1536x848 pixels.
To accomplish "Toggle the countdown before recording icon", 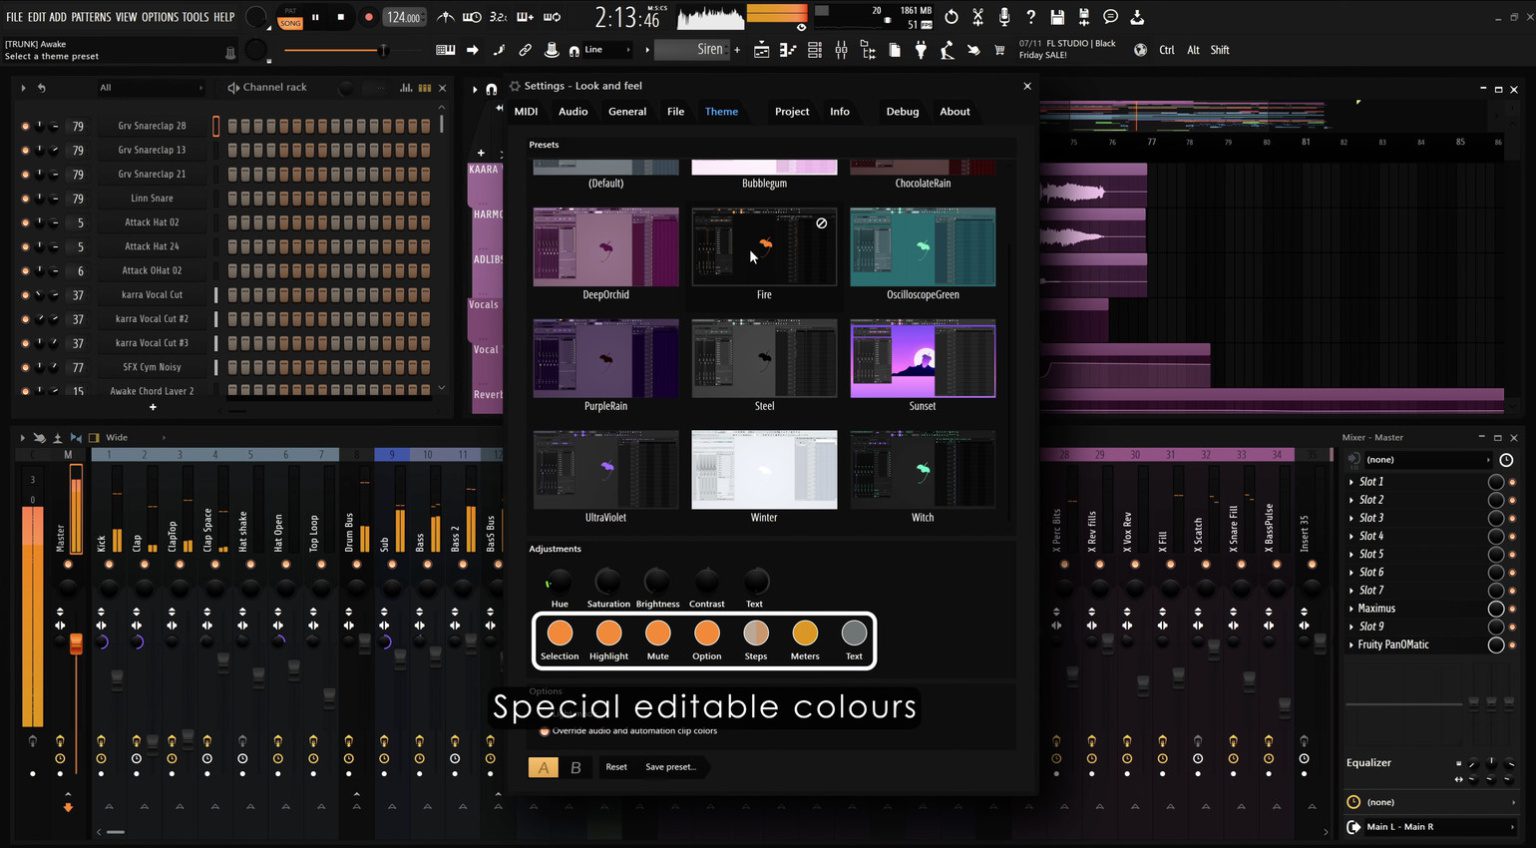I will tap(498, 17).
